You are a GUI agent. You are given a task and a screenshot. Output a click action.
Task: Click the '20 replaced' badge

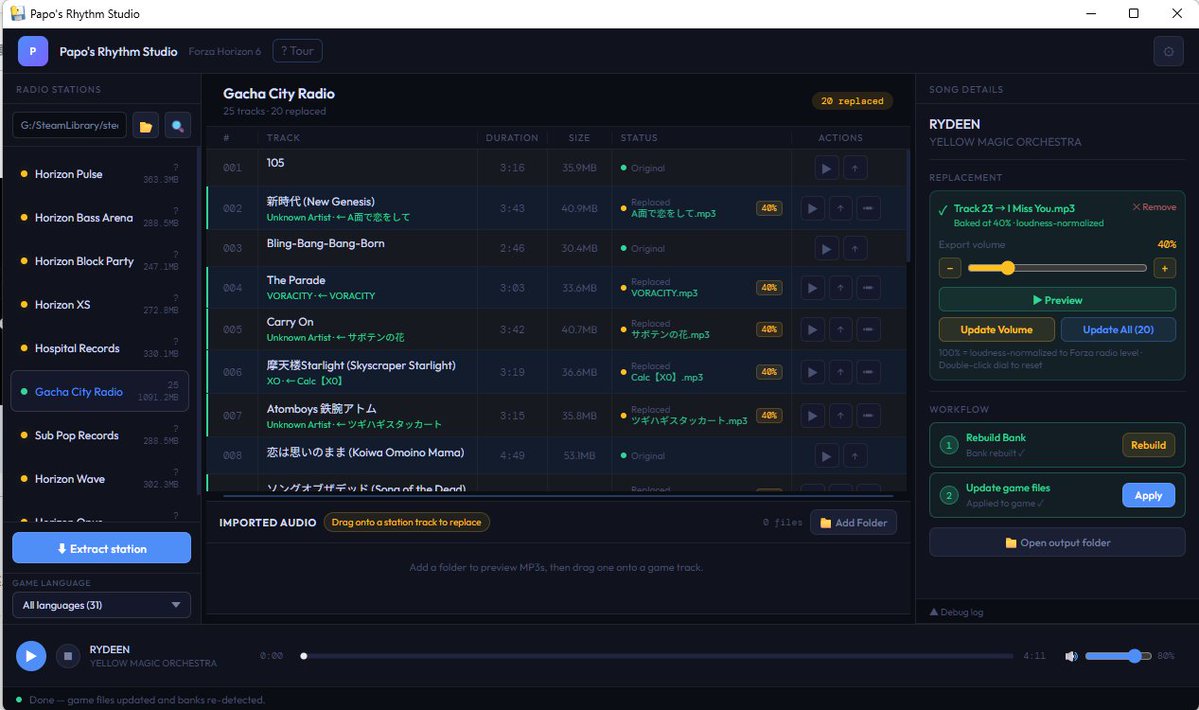(x=852, y=101)
